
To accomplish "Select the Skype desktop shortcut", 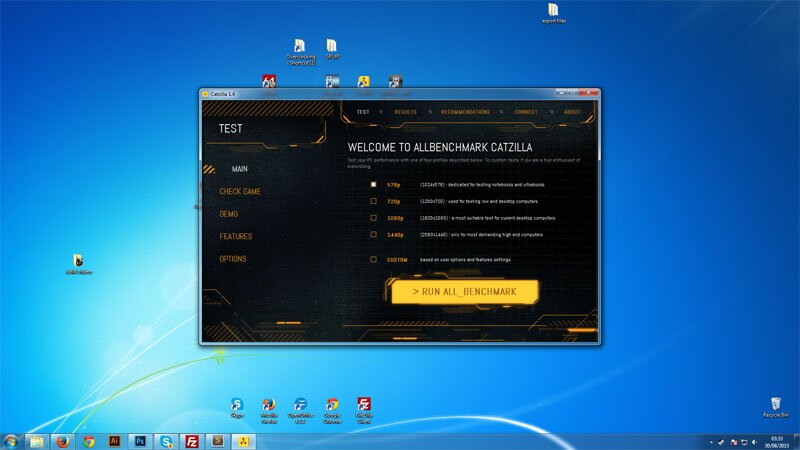I will [x=237, y=408].
